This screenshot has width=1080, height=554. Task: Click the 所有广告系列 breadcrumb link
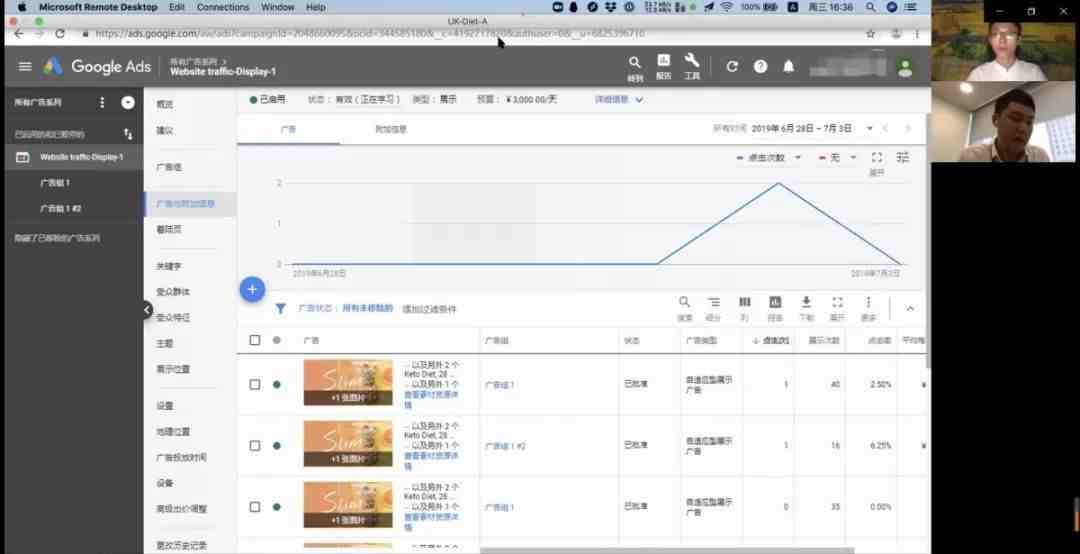coord(194,61)
